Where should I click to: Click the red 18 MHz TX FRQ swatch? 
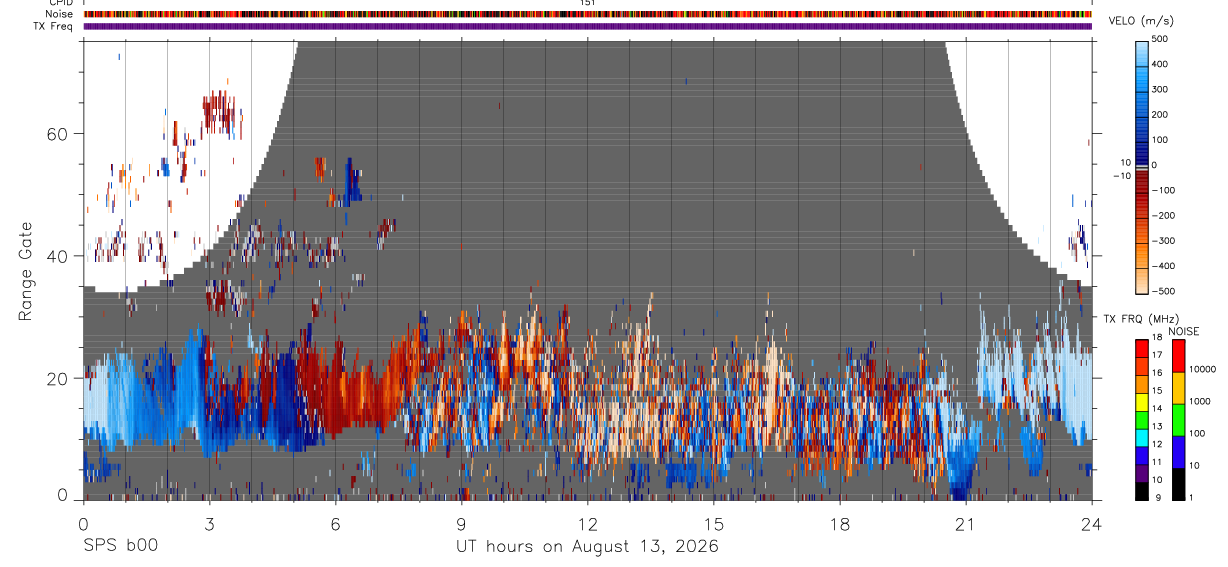pyautogui.click(x=1141, y=349)
